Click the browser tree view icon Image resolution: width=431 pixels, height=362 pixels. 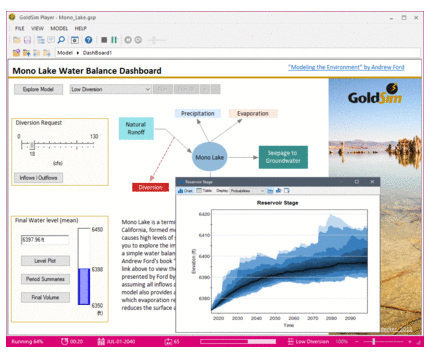[41, 40]
